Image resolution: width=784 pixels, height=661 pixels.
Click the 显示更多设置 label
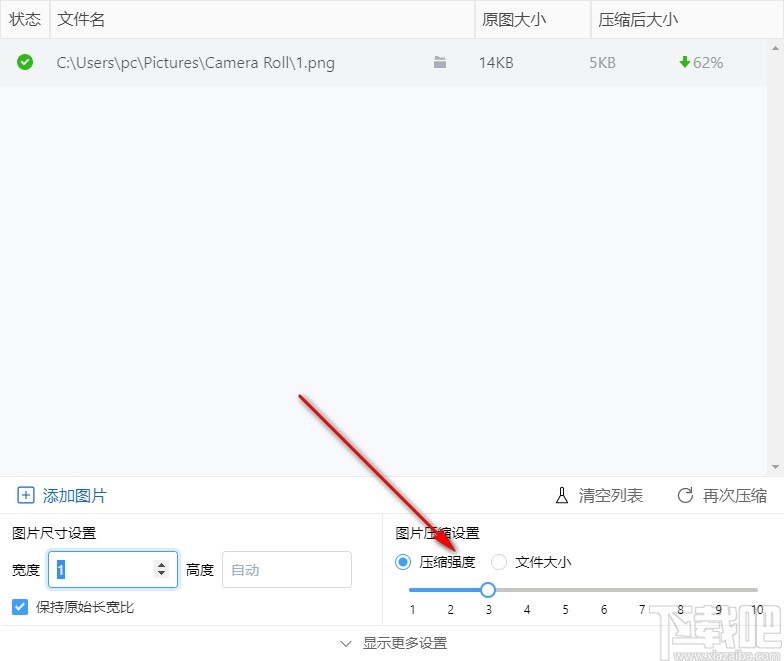(x=405, y=643)
